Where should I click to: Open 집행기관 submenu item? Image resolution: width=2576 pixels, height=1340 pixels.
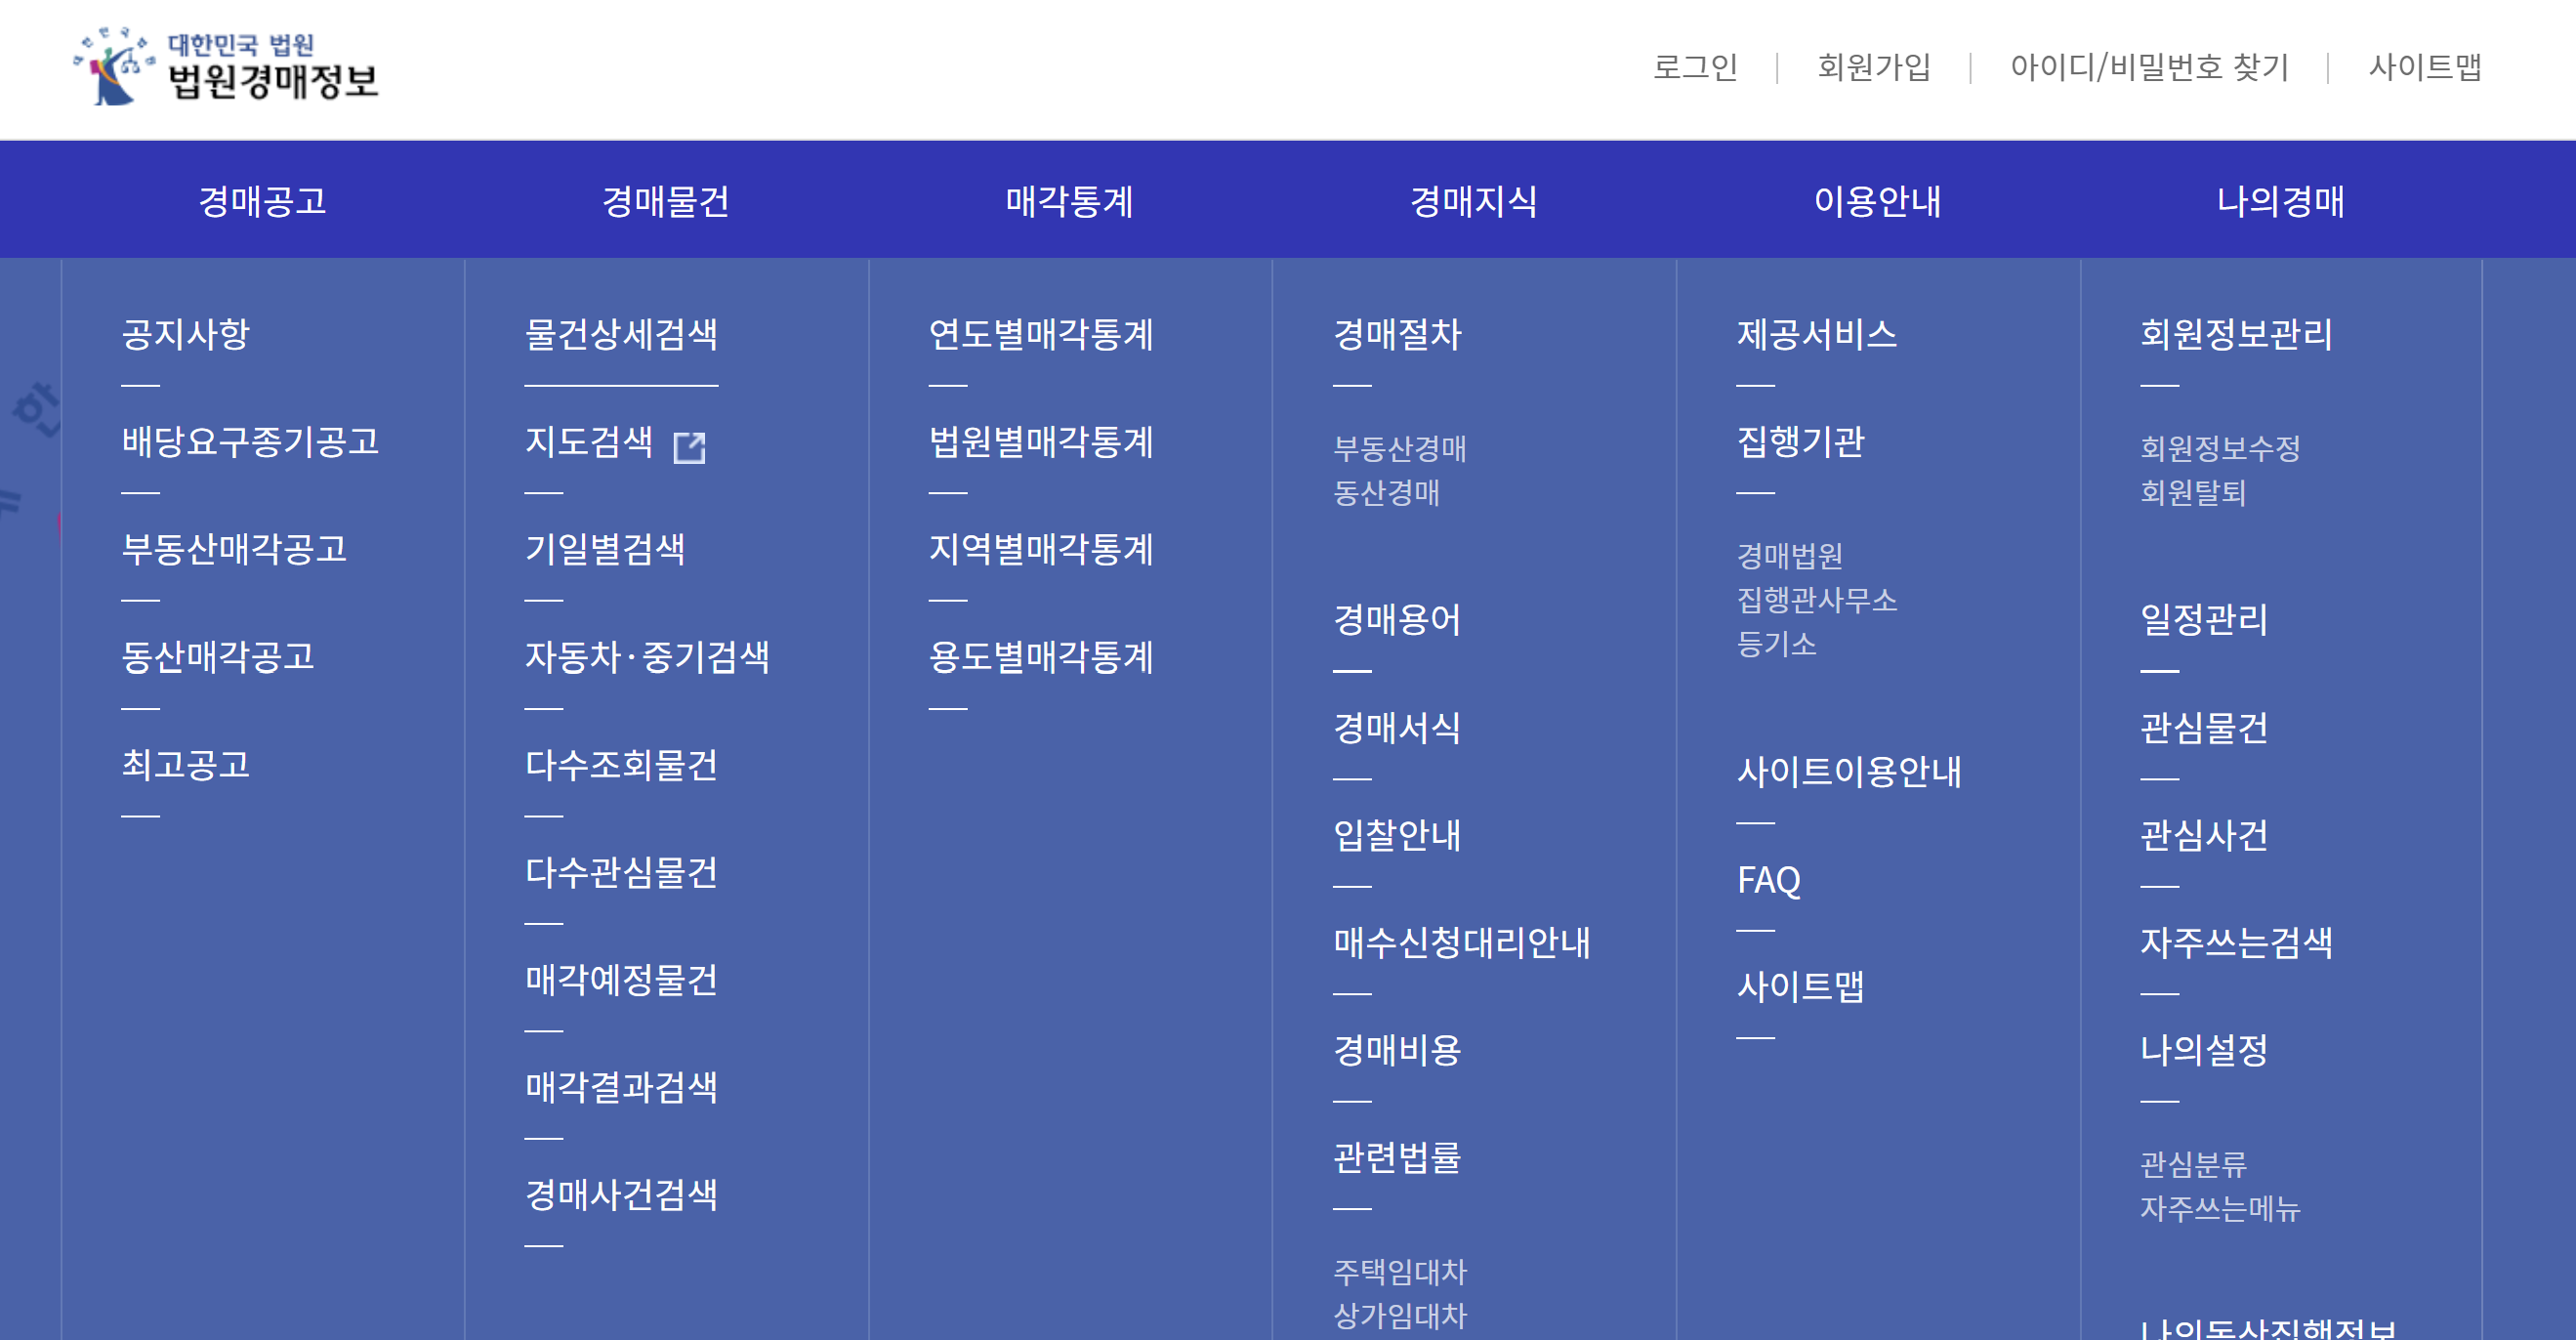1801,441
